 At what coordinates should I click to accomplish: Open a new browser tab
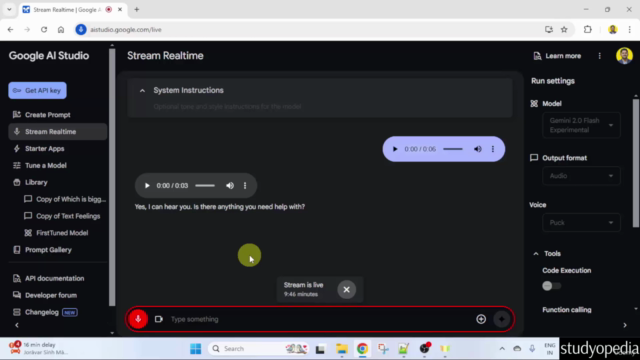pos(137,9)
